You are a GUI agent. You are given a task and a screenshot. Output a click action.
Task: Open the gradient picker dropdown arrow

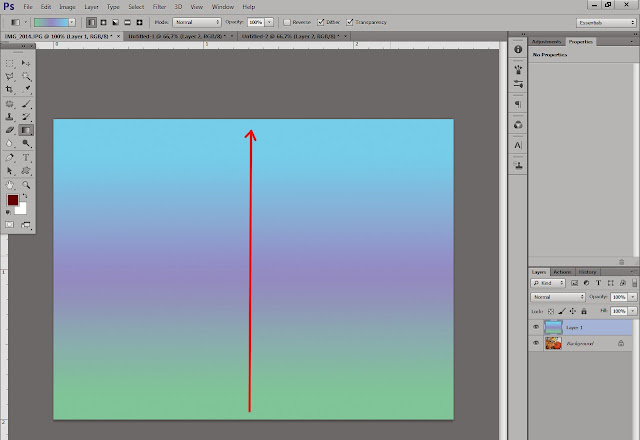click(x=72, y=22)
